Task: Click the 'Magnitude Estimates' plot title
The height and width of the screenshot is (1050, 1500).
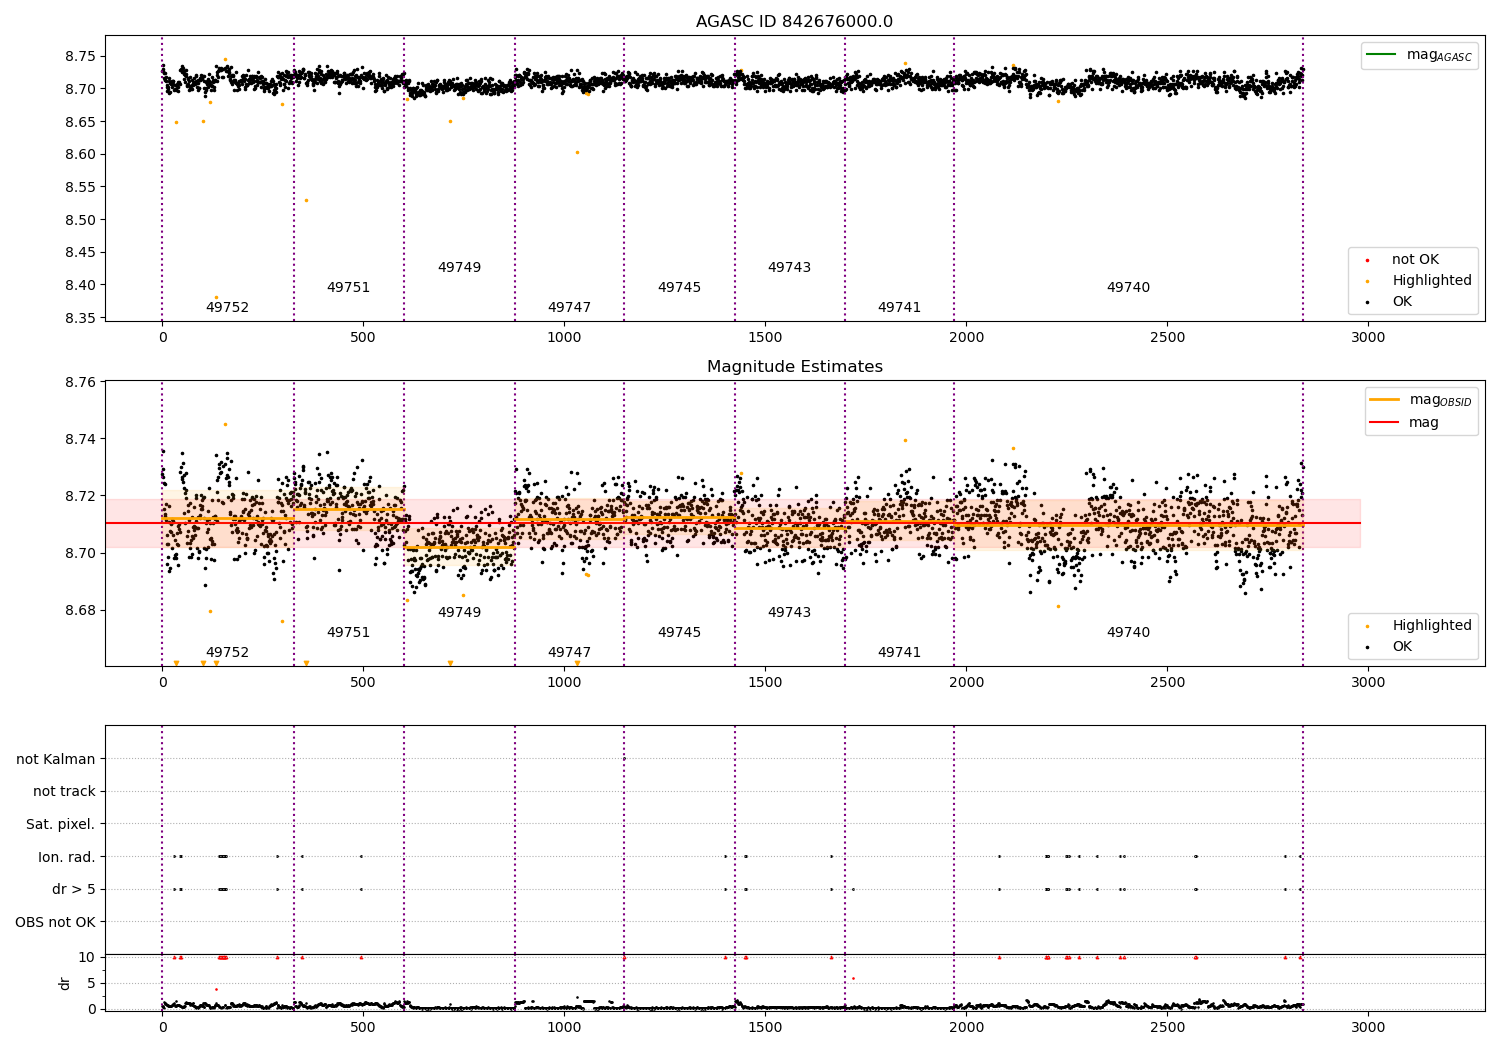Action: click(794, 367)
